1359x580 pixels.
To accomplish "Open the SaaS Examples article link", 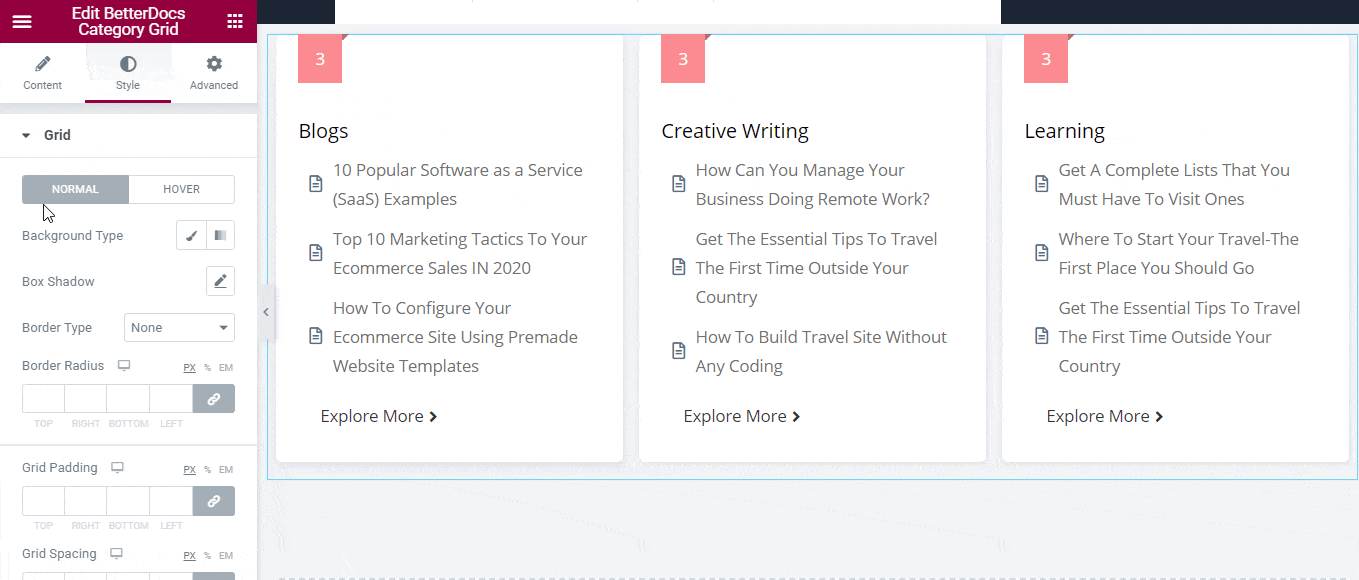I will click(x=457, y=184).
